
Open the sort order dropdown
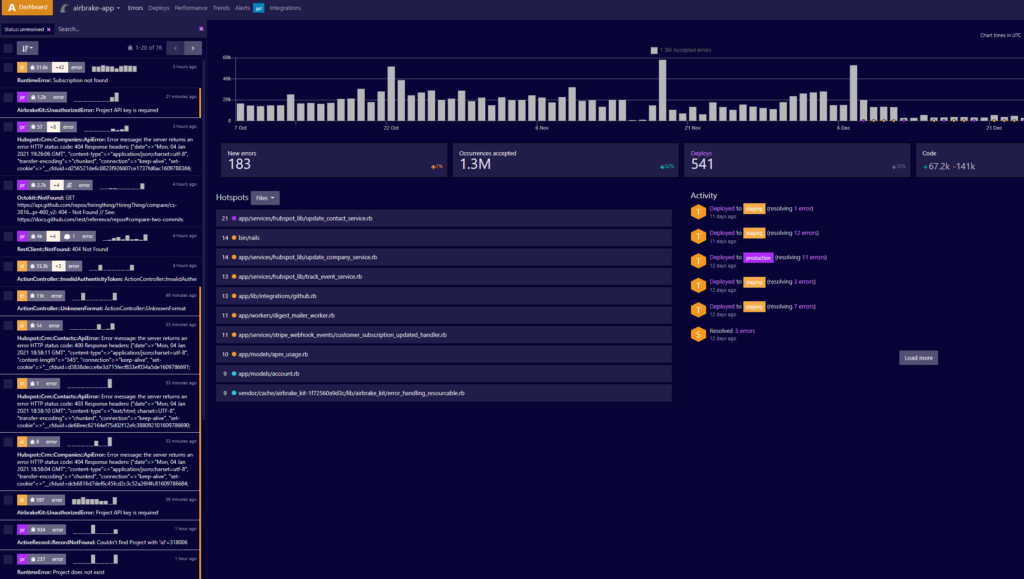pyautogui.click(x=27, y=48)
